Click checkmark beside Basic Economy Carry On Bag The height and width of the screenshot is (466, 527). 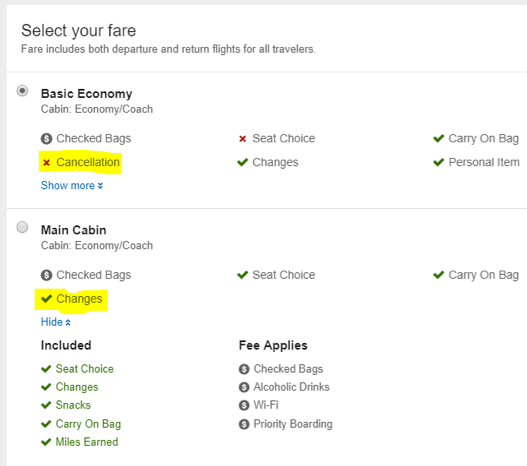click(x=439, y=138)
